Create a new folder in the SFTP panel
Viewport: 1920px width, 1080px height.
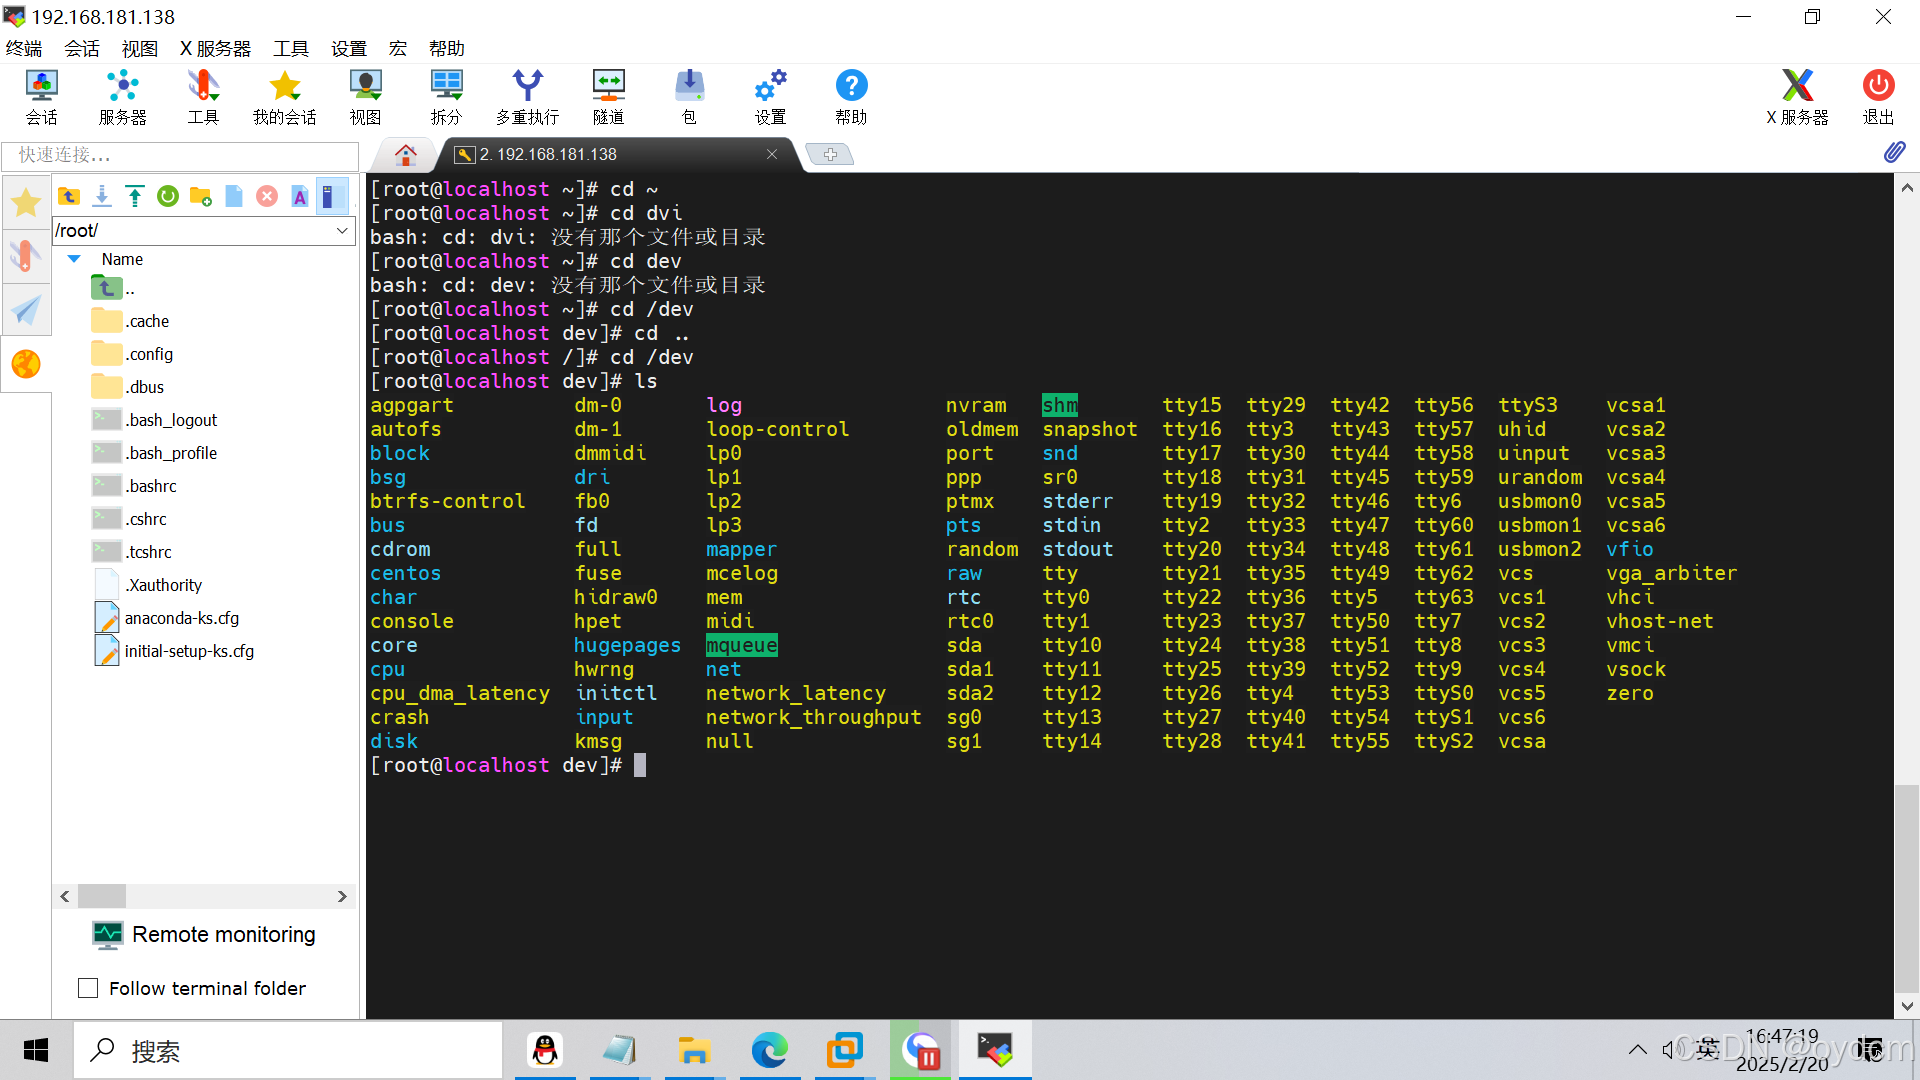[x=201, y=196]
